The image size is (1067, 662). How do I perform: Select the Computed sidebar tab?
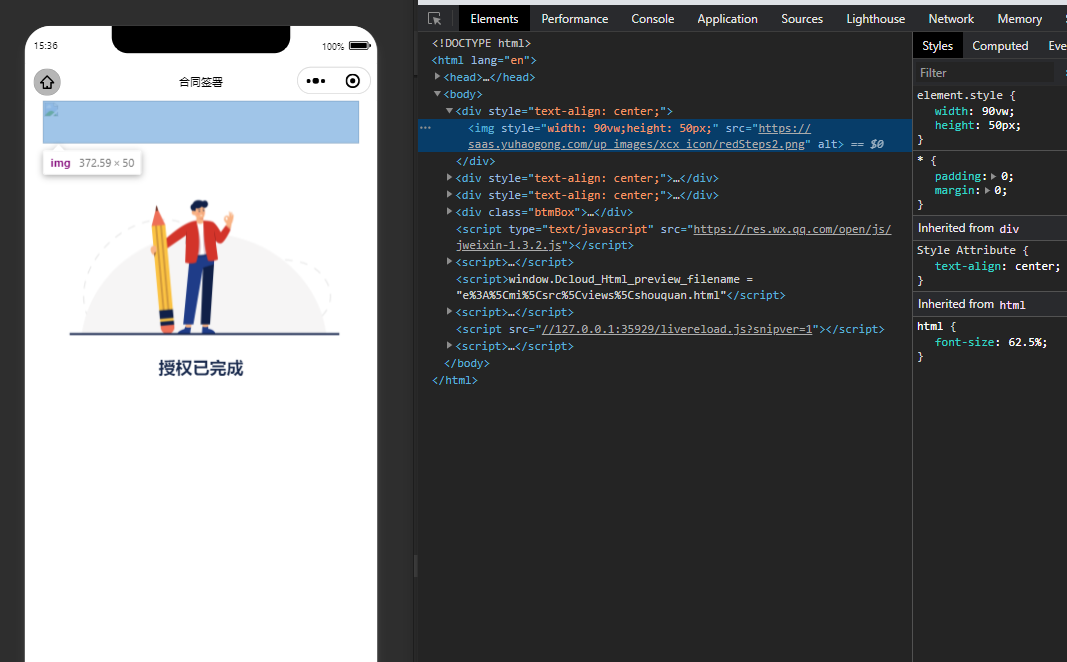(x=1000, y=46)
